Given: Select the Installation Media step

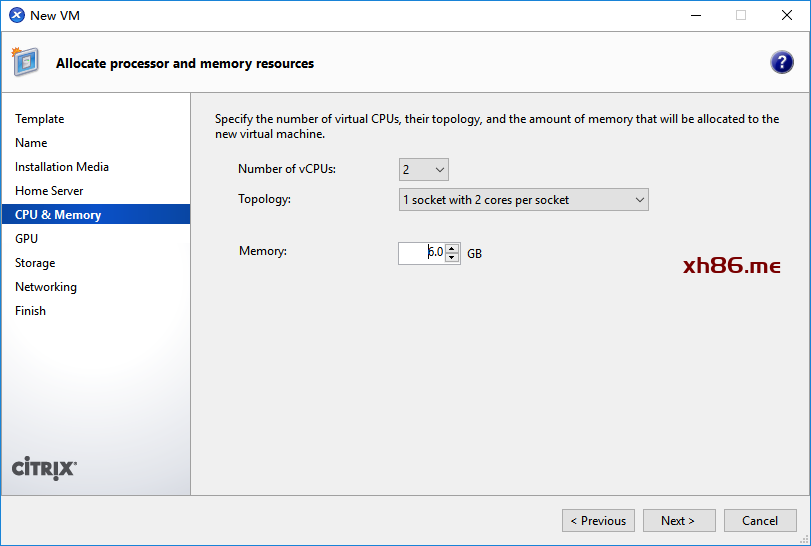Looking at the screenshot, I should pyautogui.click(x=62, y=167).
